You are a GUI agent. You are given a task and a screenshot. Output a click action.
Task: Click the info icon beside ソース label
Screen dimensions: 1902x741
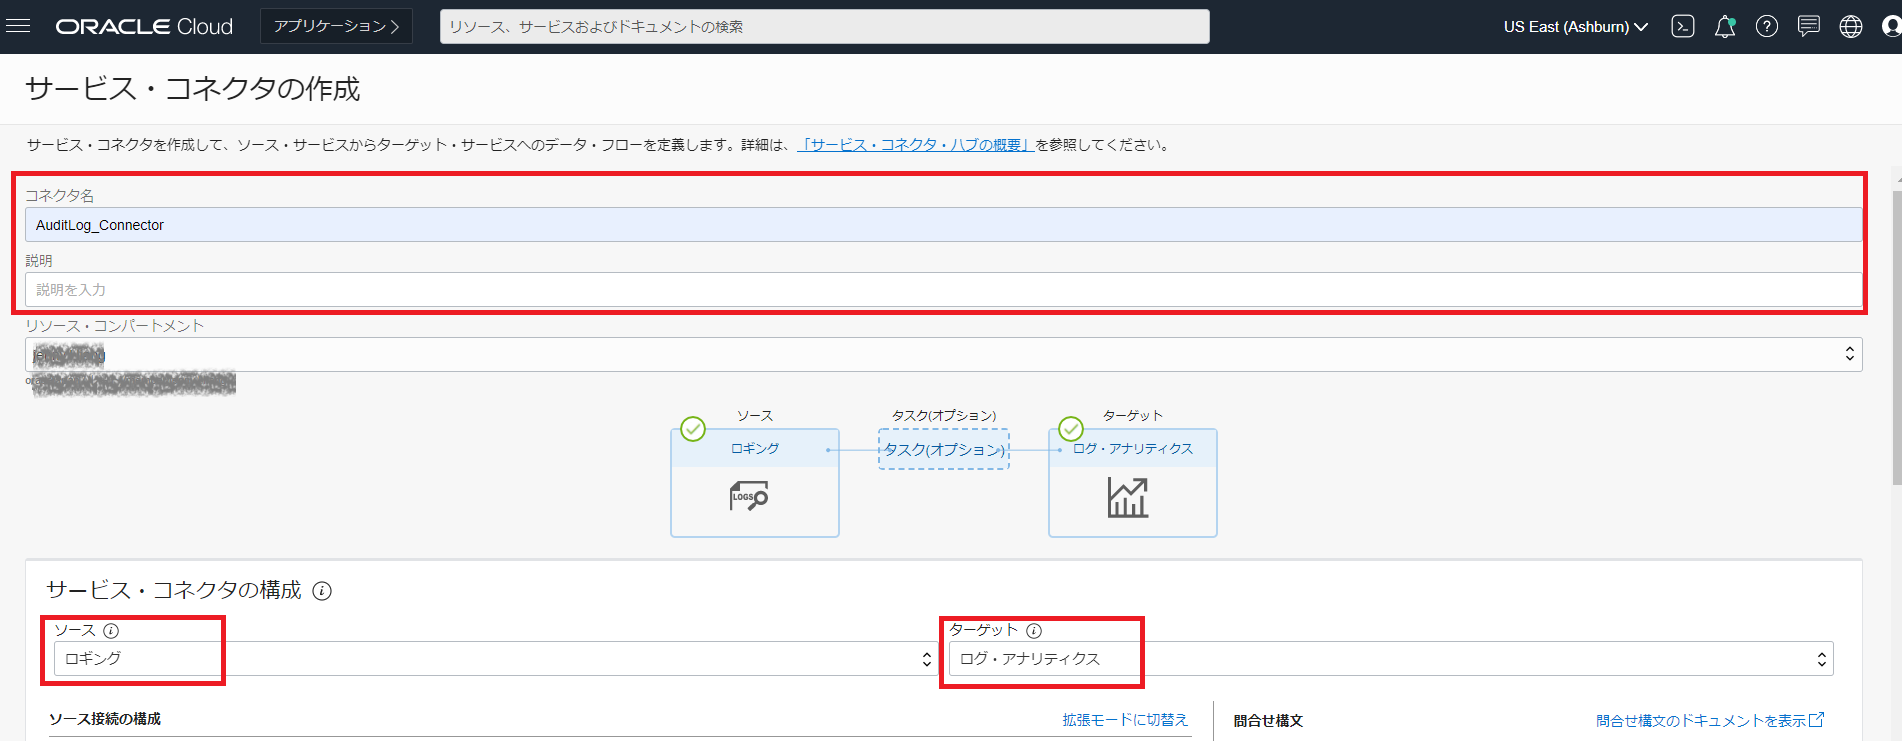click(111, 631)
